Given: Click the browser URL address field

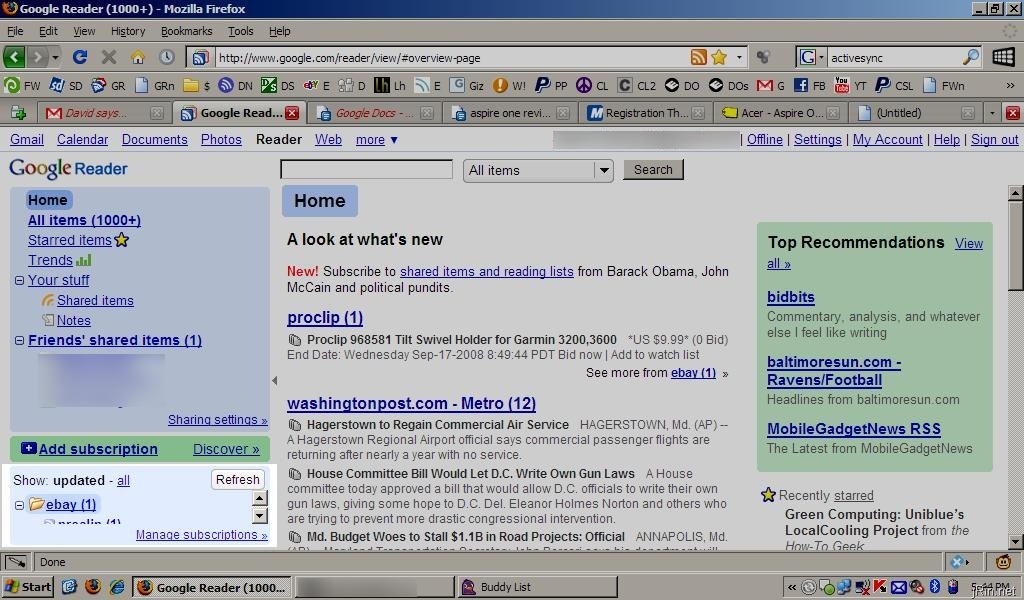Looking at the screenshot, I should (x=451, y=57).
